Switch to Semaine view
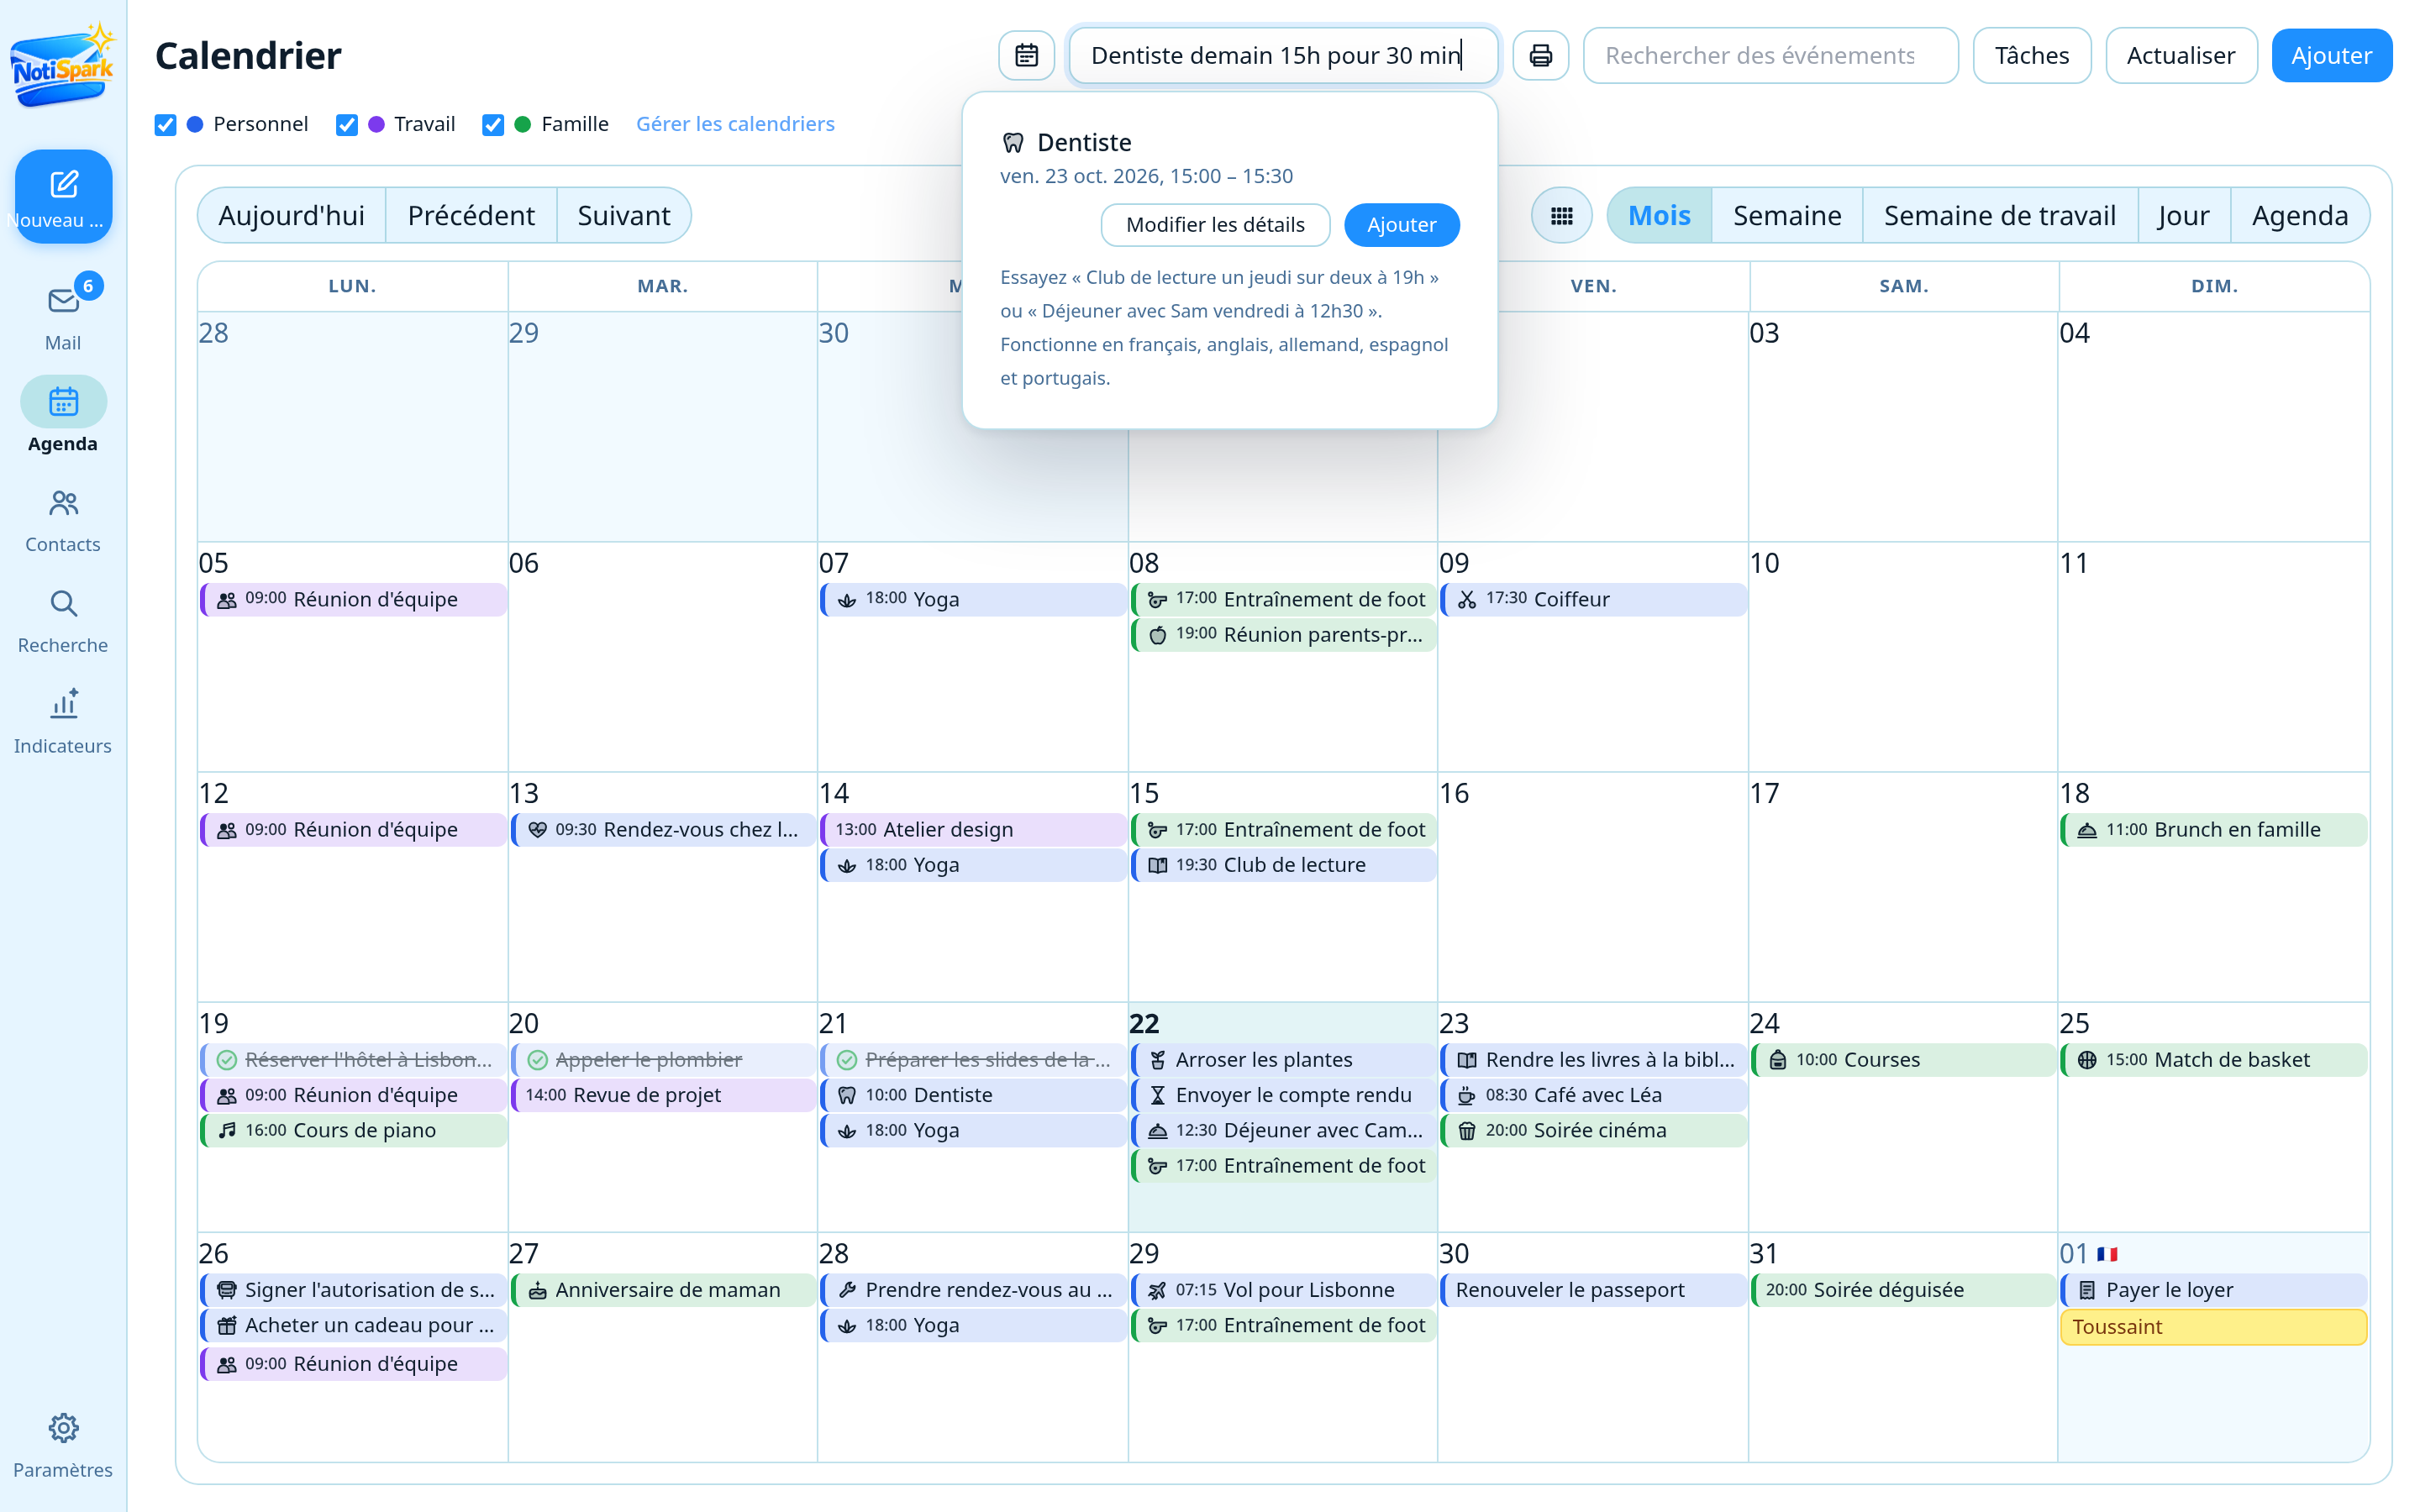Screen dimensions: 2420x1512 coord(1787,215)
